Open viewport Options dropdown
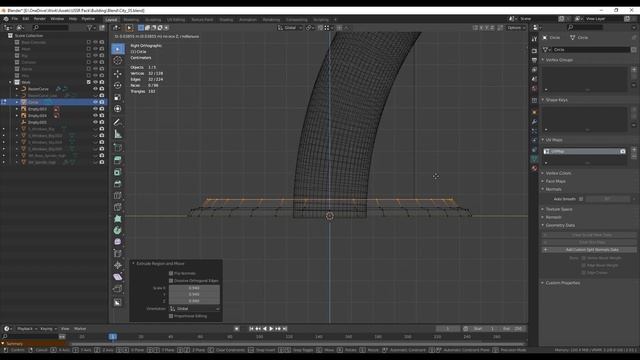This screenshot has height=360, width=640. 516,28
